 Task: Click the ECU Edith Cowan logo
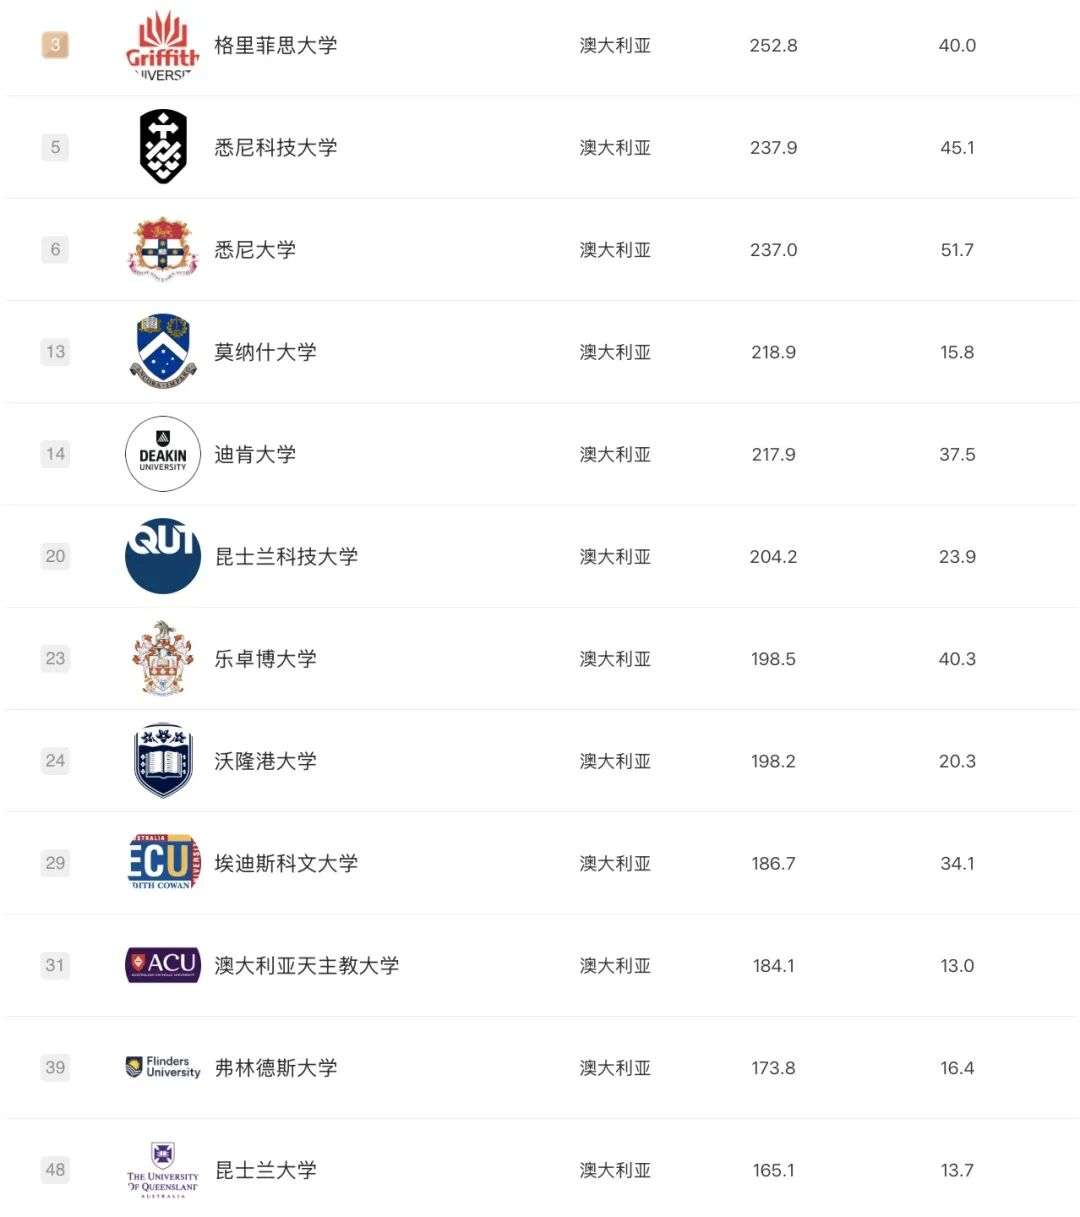(x=163, y=862)
